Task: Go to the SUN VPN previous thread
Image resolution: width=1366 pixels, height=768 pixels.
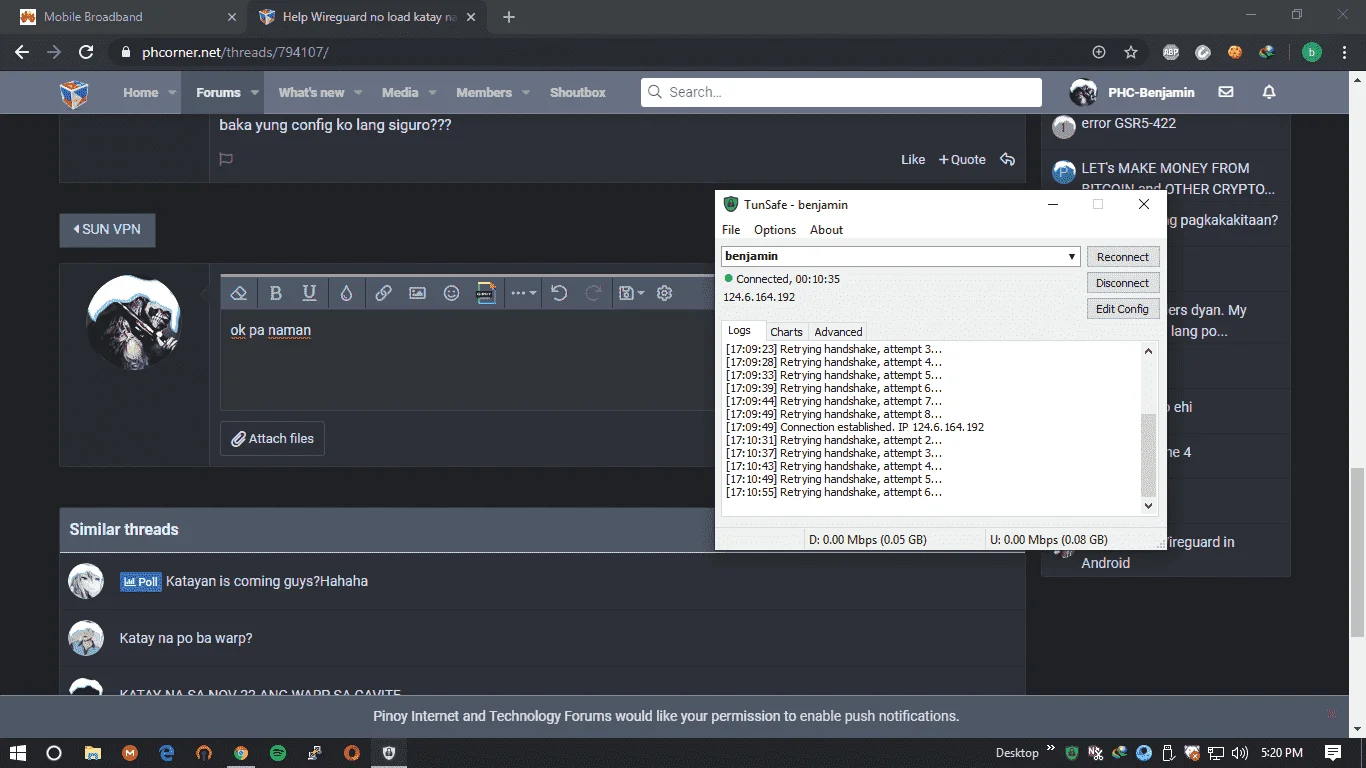Action: tap(107, 229)
